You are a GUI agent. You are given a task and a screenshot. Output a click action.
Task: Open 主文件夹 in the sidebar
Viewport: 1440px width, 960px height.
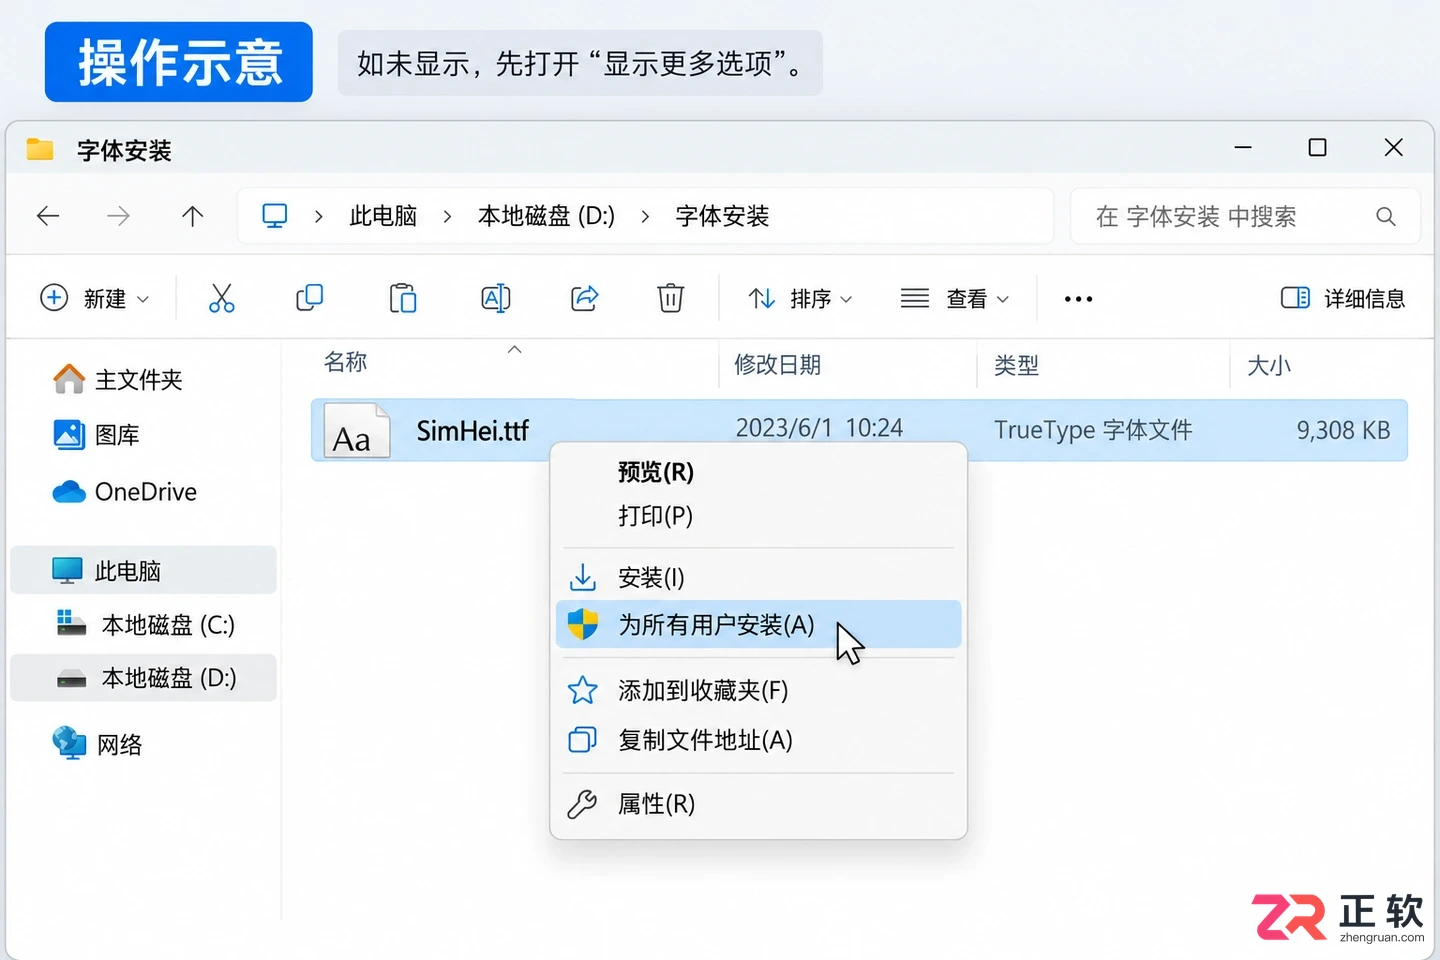coord(118,380)
